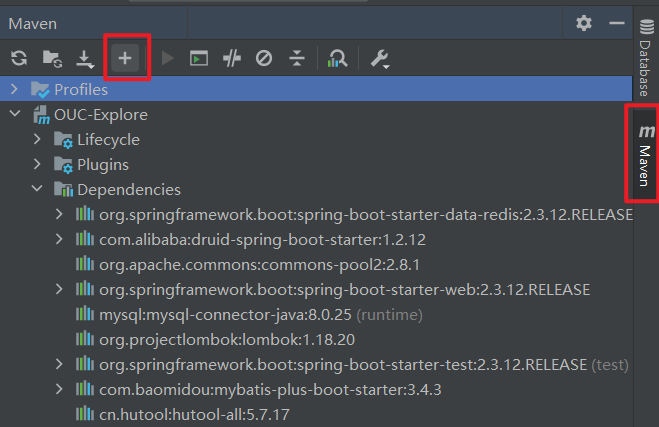Expand mybatis-plus-boot-starter dependency
This screenshot has height=427, width=659.
59,389
